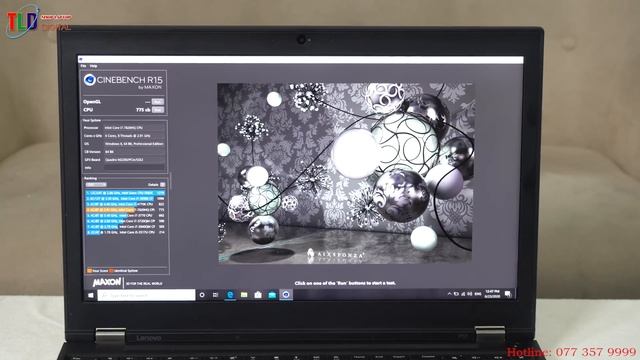Screen dimensions: 640x360
Task: Open the Help menu in Cinebench
Action: click(x=93, y=66)
